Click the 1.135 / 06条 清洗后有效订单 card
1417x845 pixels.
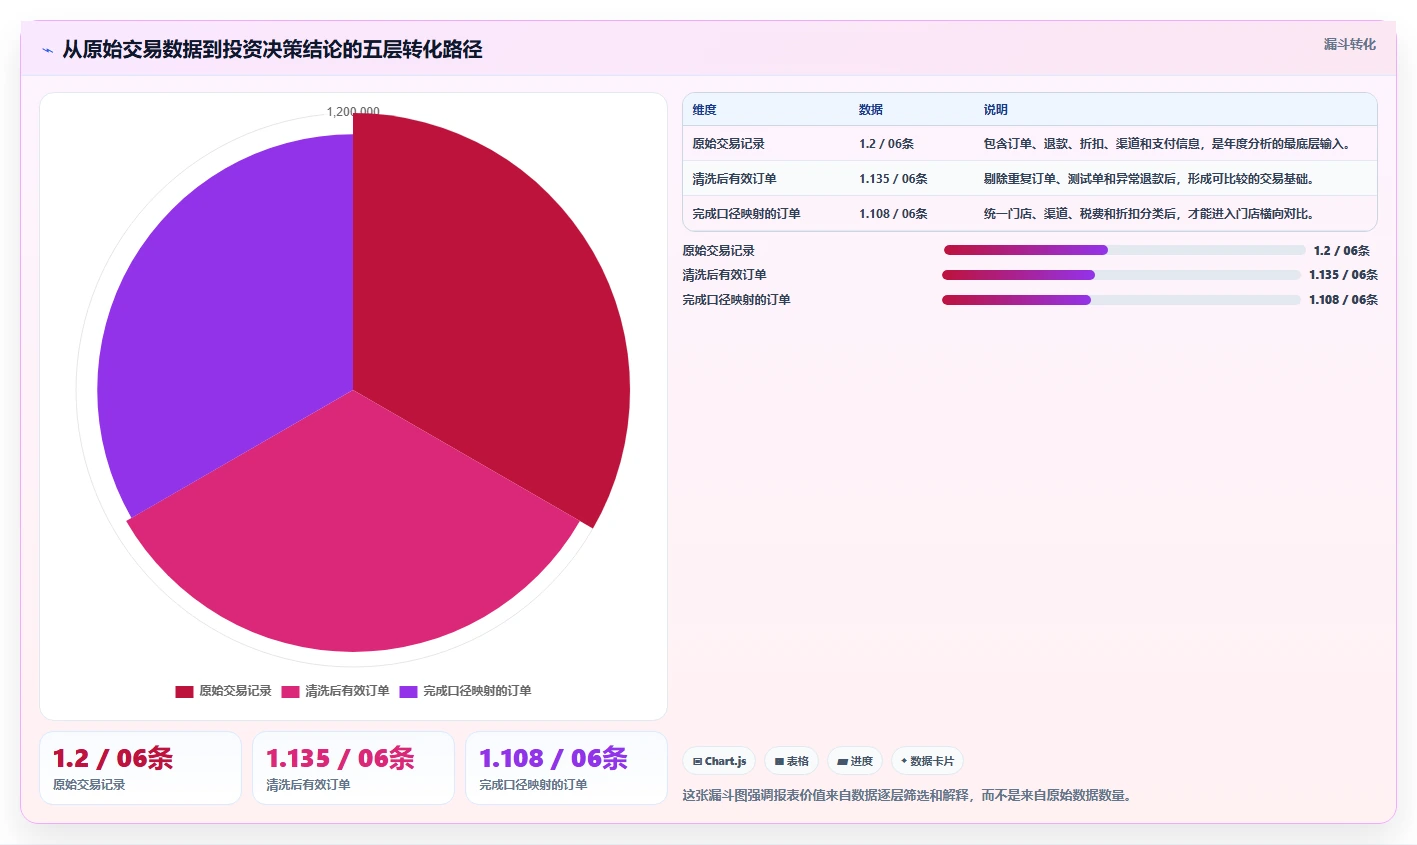(x=353, y=768)
